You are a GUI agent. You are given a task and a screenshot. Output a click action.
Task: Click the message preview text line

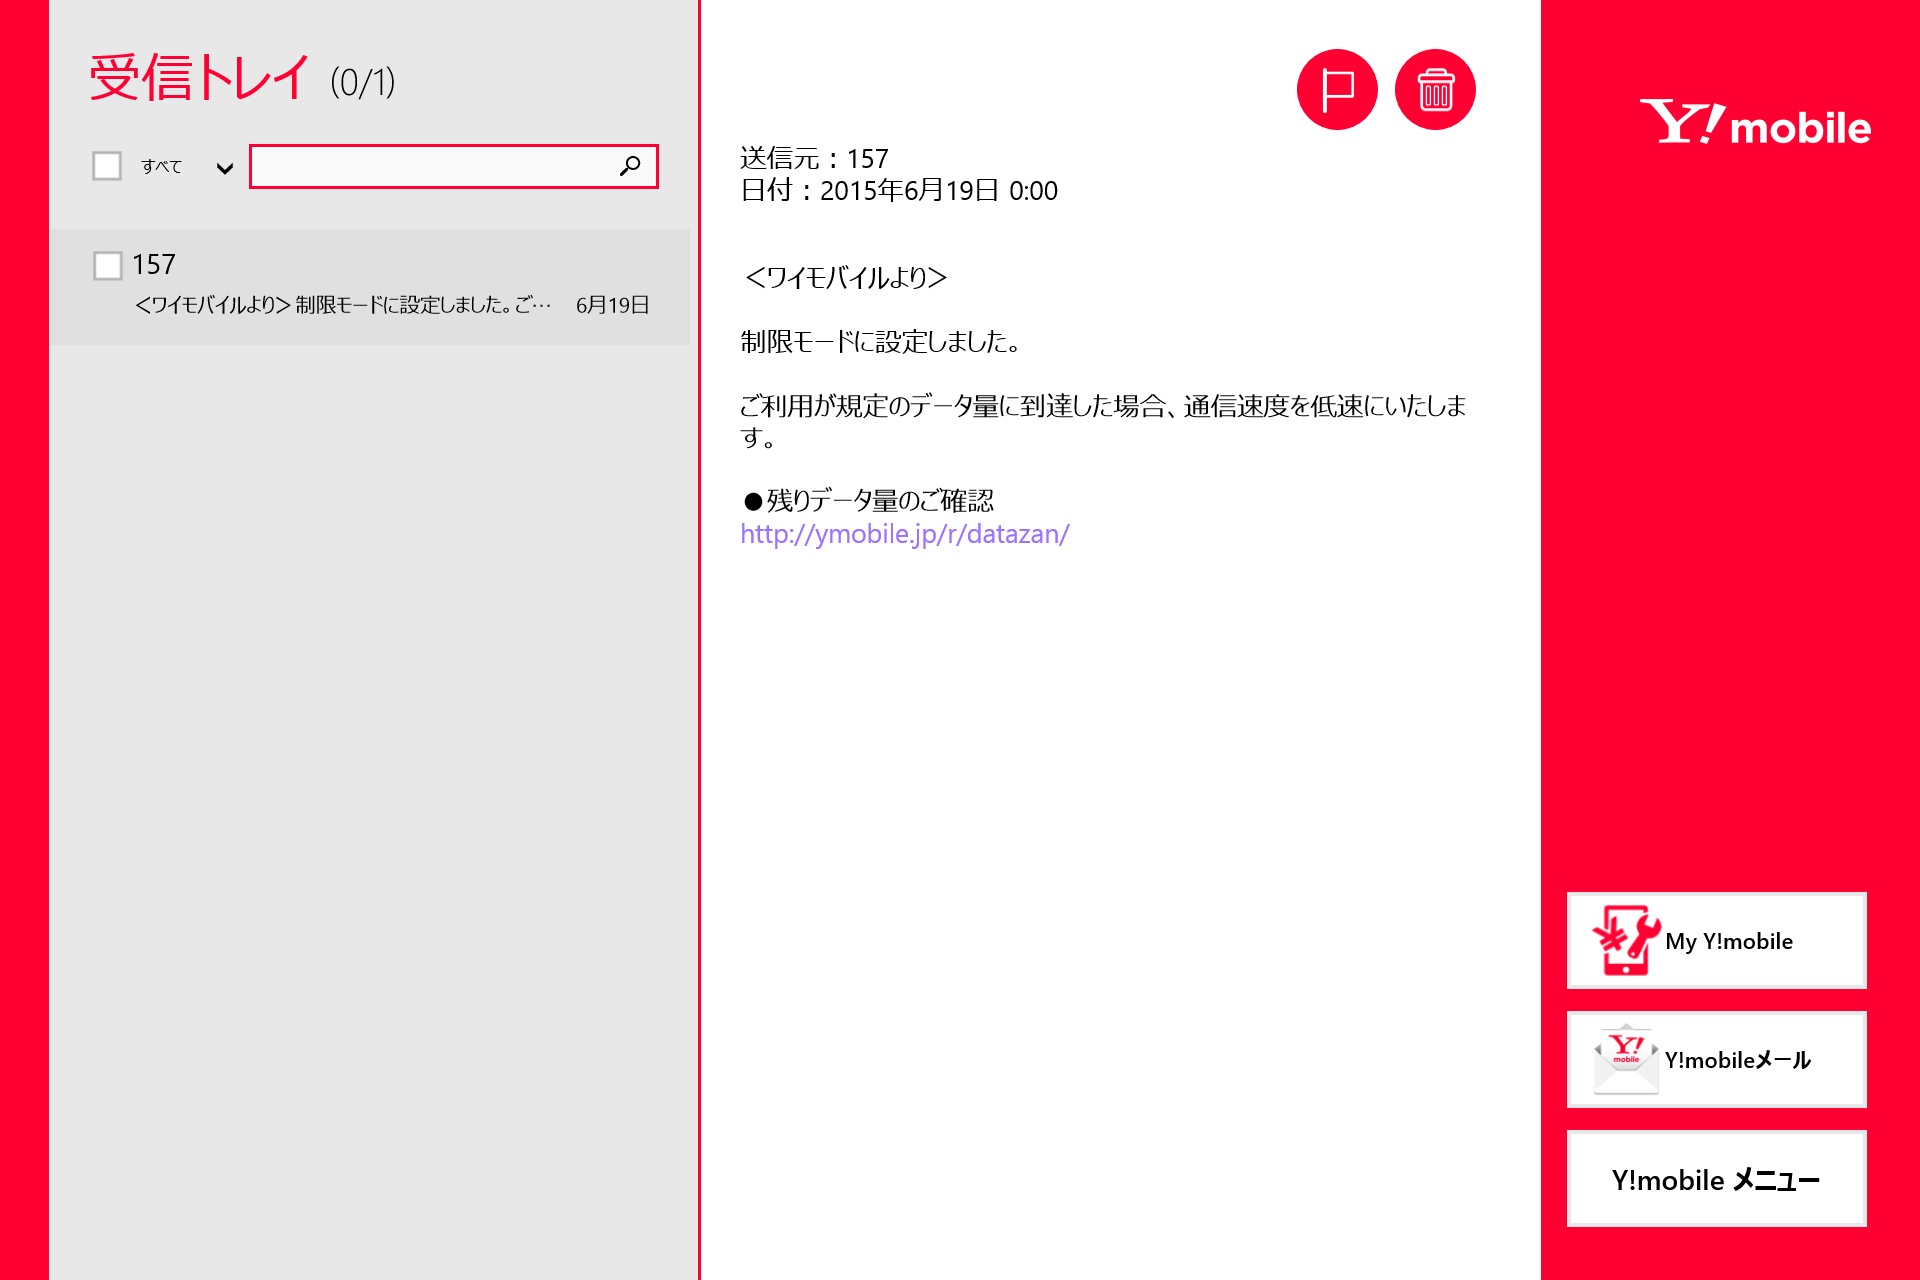[342, 305]
